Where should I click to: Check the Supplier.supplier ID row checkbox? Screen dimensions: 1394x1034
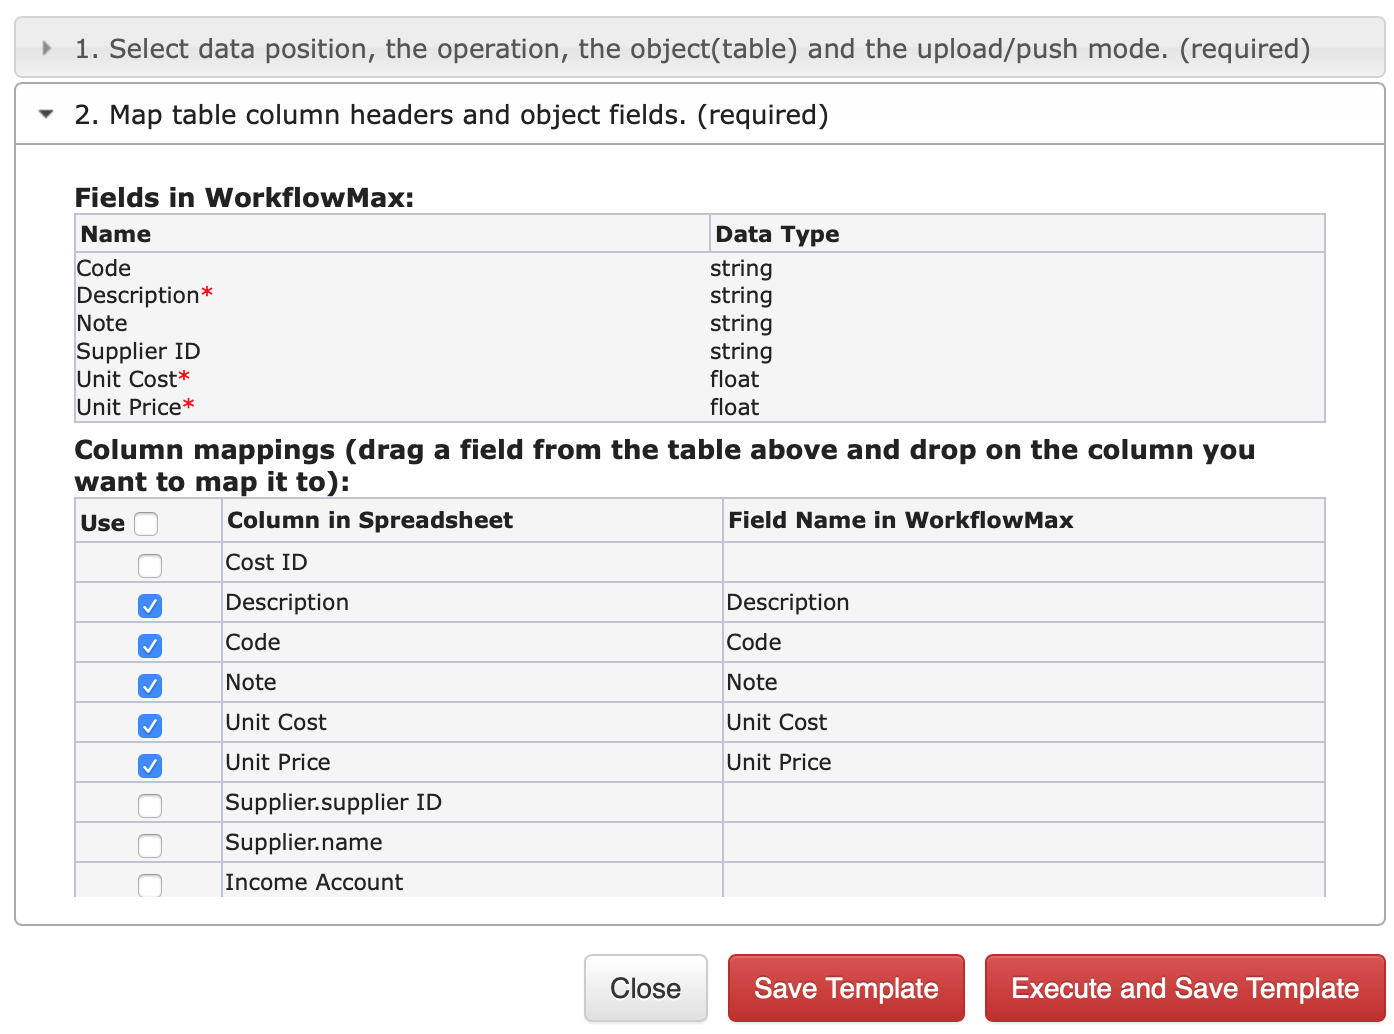[150, 805]
